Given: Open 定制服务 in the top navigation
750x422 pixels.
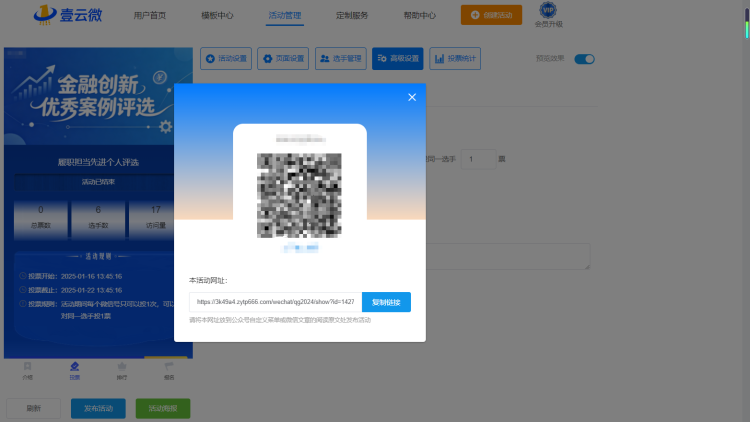Looking at the screenshot, I should pos(352,15).
